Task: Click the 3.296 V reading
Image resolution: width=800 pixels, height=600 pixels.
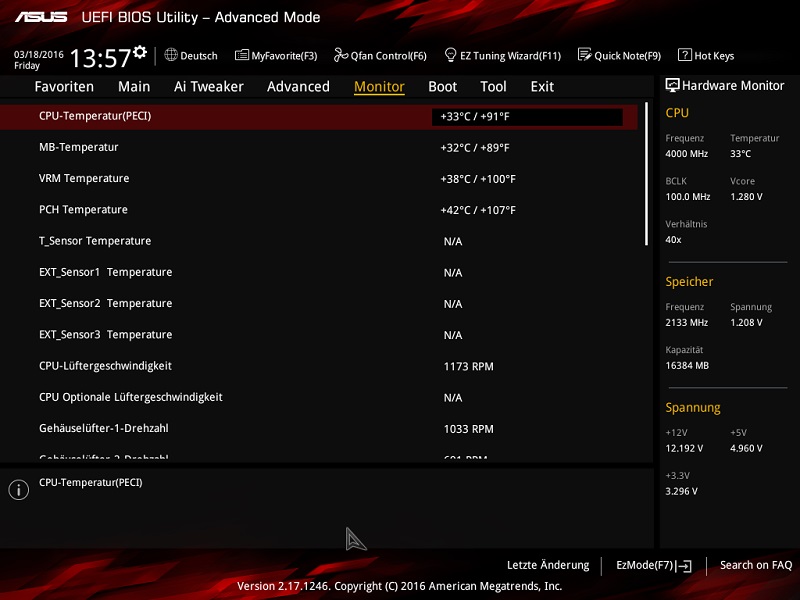Action: pyautogui.click(x=682, y=491)
